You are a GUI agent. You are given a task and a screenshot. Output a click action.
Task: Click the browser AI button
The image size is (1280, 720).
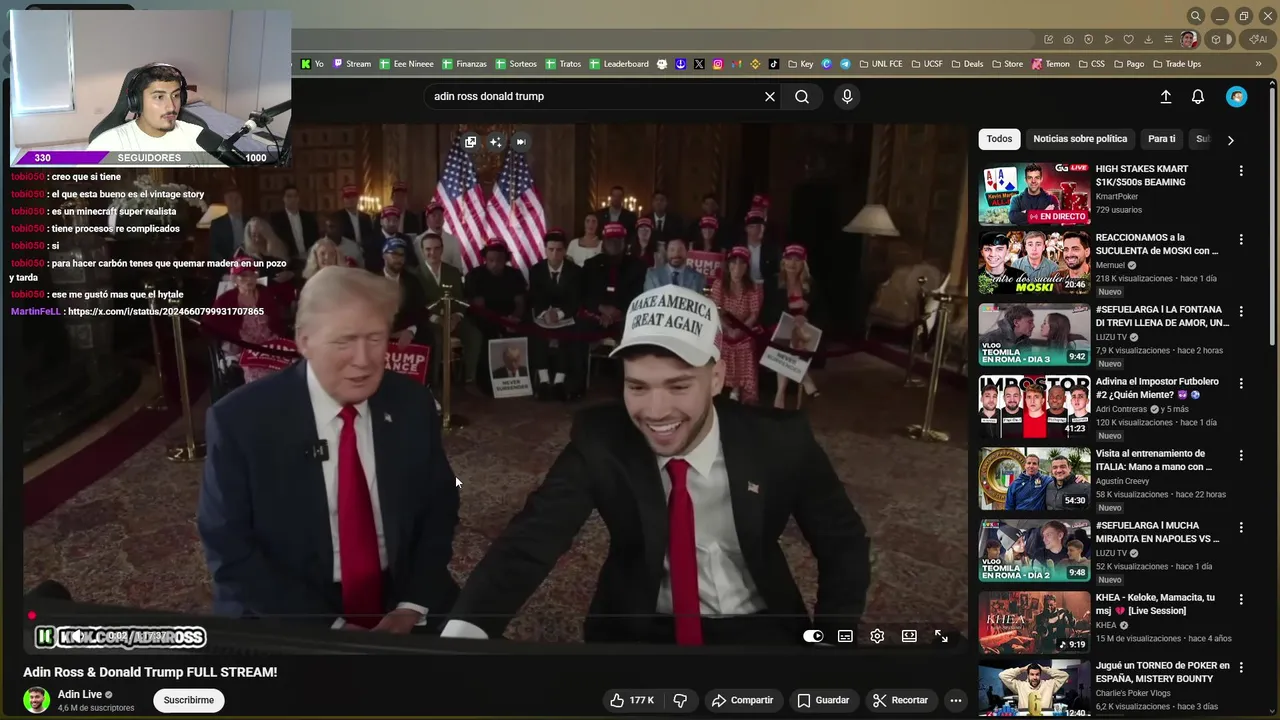point(1256,40)
